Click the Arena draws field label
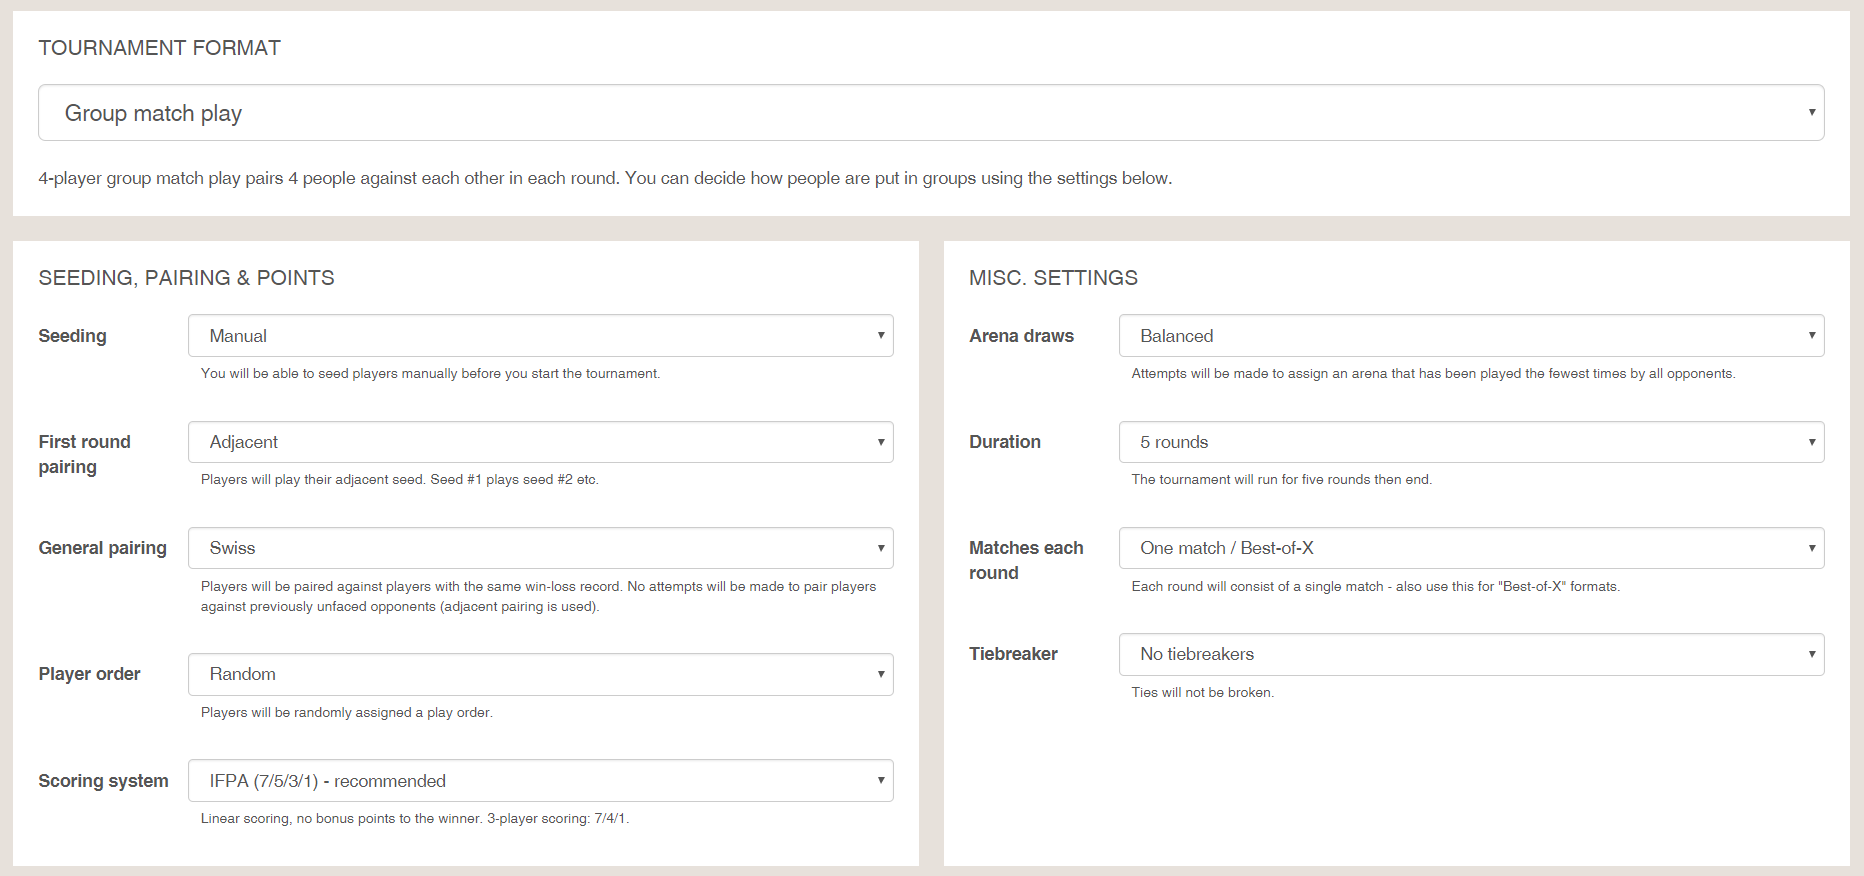The height and width of the screenshot is (876, 1864). 1021,336
